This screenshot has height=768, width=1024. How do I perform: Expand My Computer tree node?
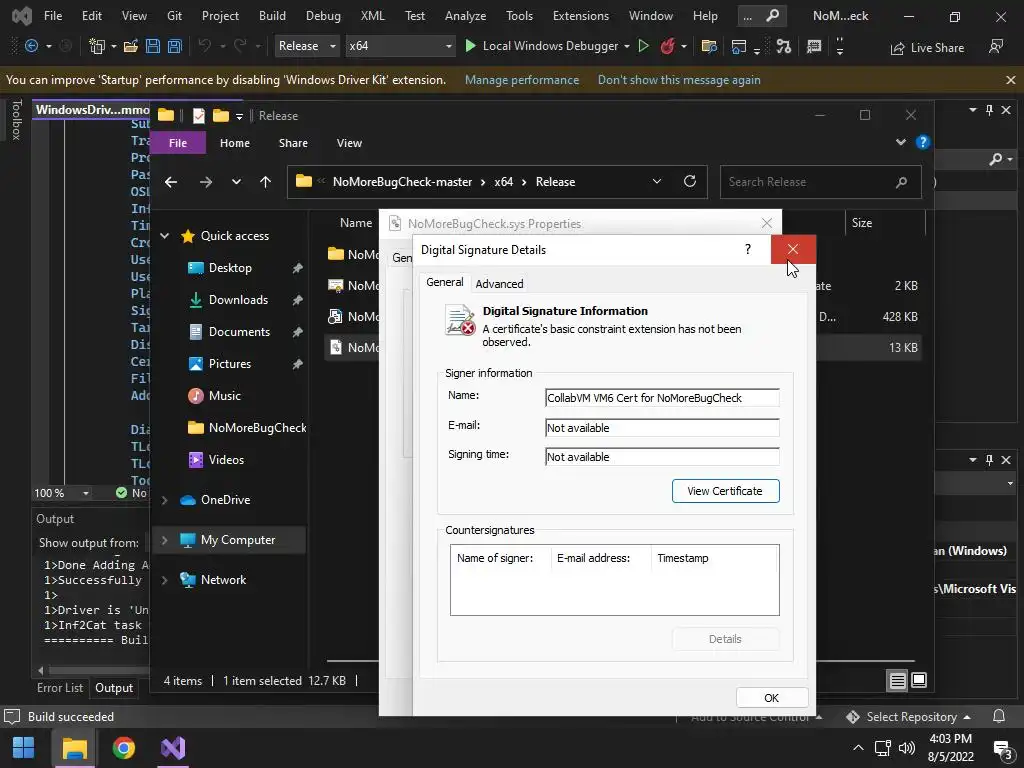[165, 540]
